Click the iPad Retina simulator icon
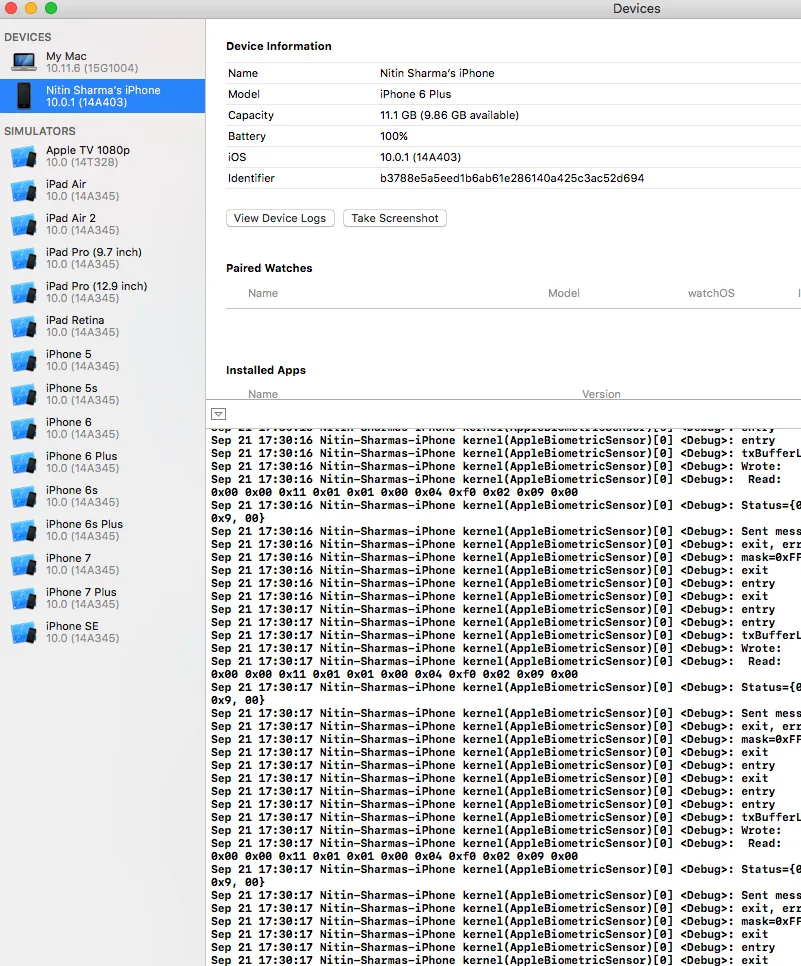The image size is (801, 966). coord(24,327)
